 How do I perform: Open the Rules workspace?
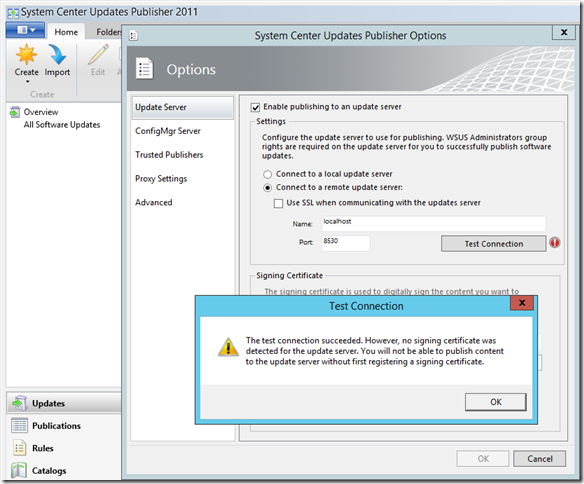(63, 448)
